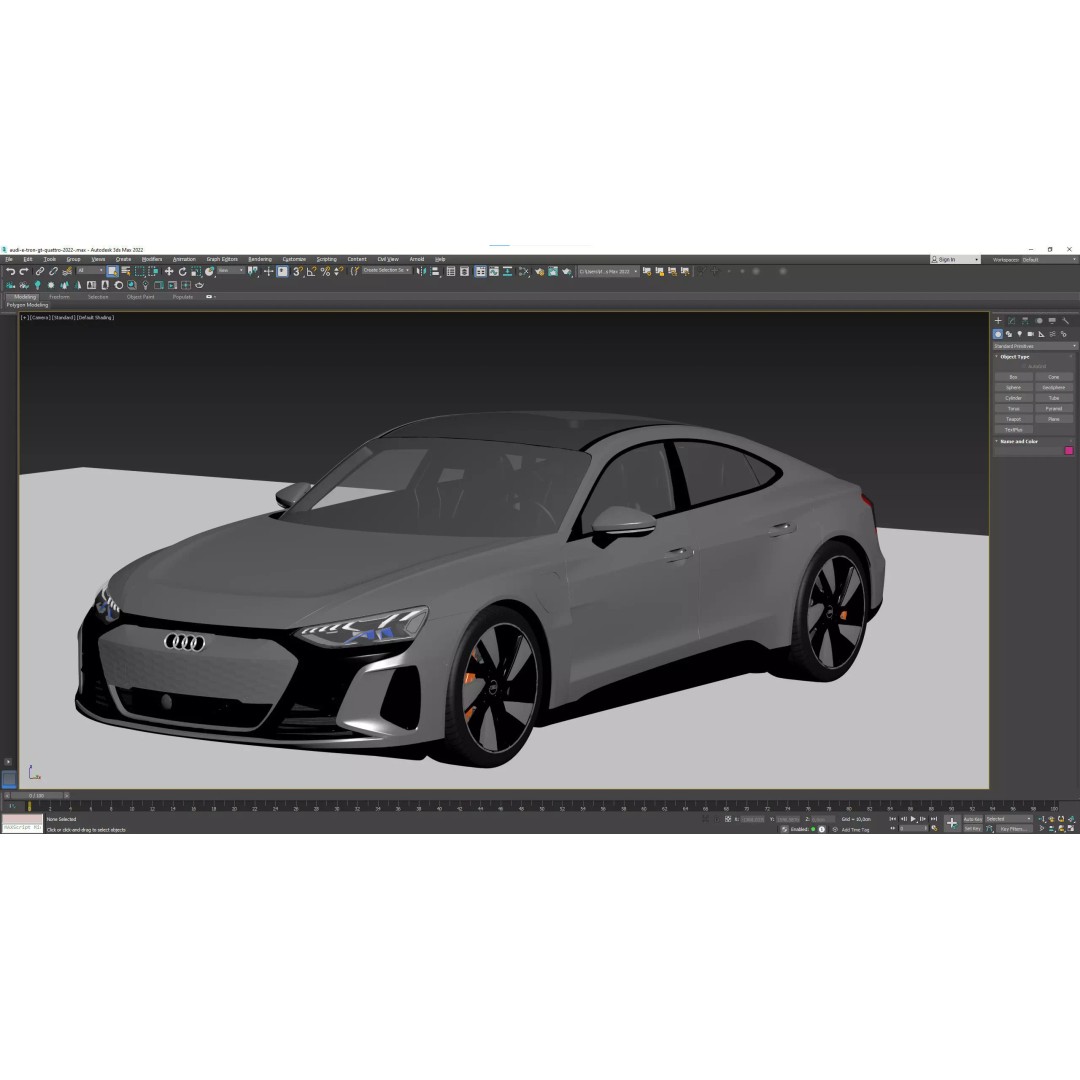Open the Scripting menu
Image resolution: width=1080 pixels, height=1080 pixels.
326,260
